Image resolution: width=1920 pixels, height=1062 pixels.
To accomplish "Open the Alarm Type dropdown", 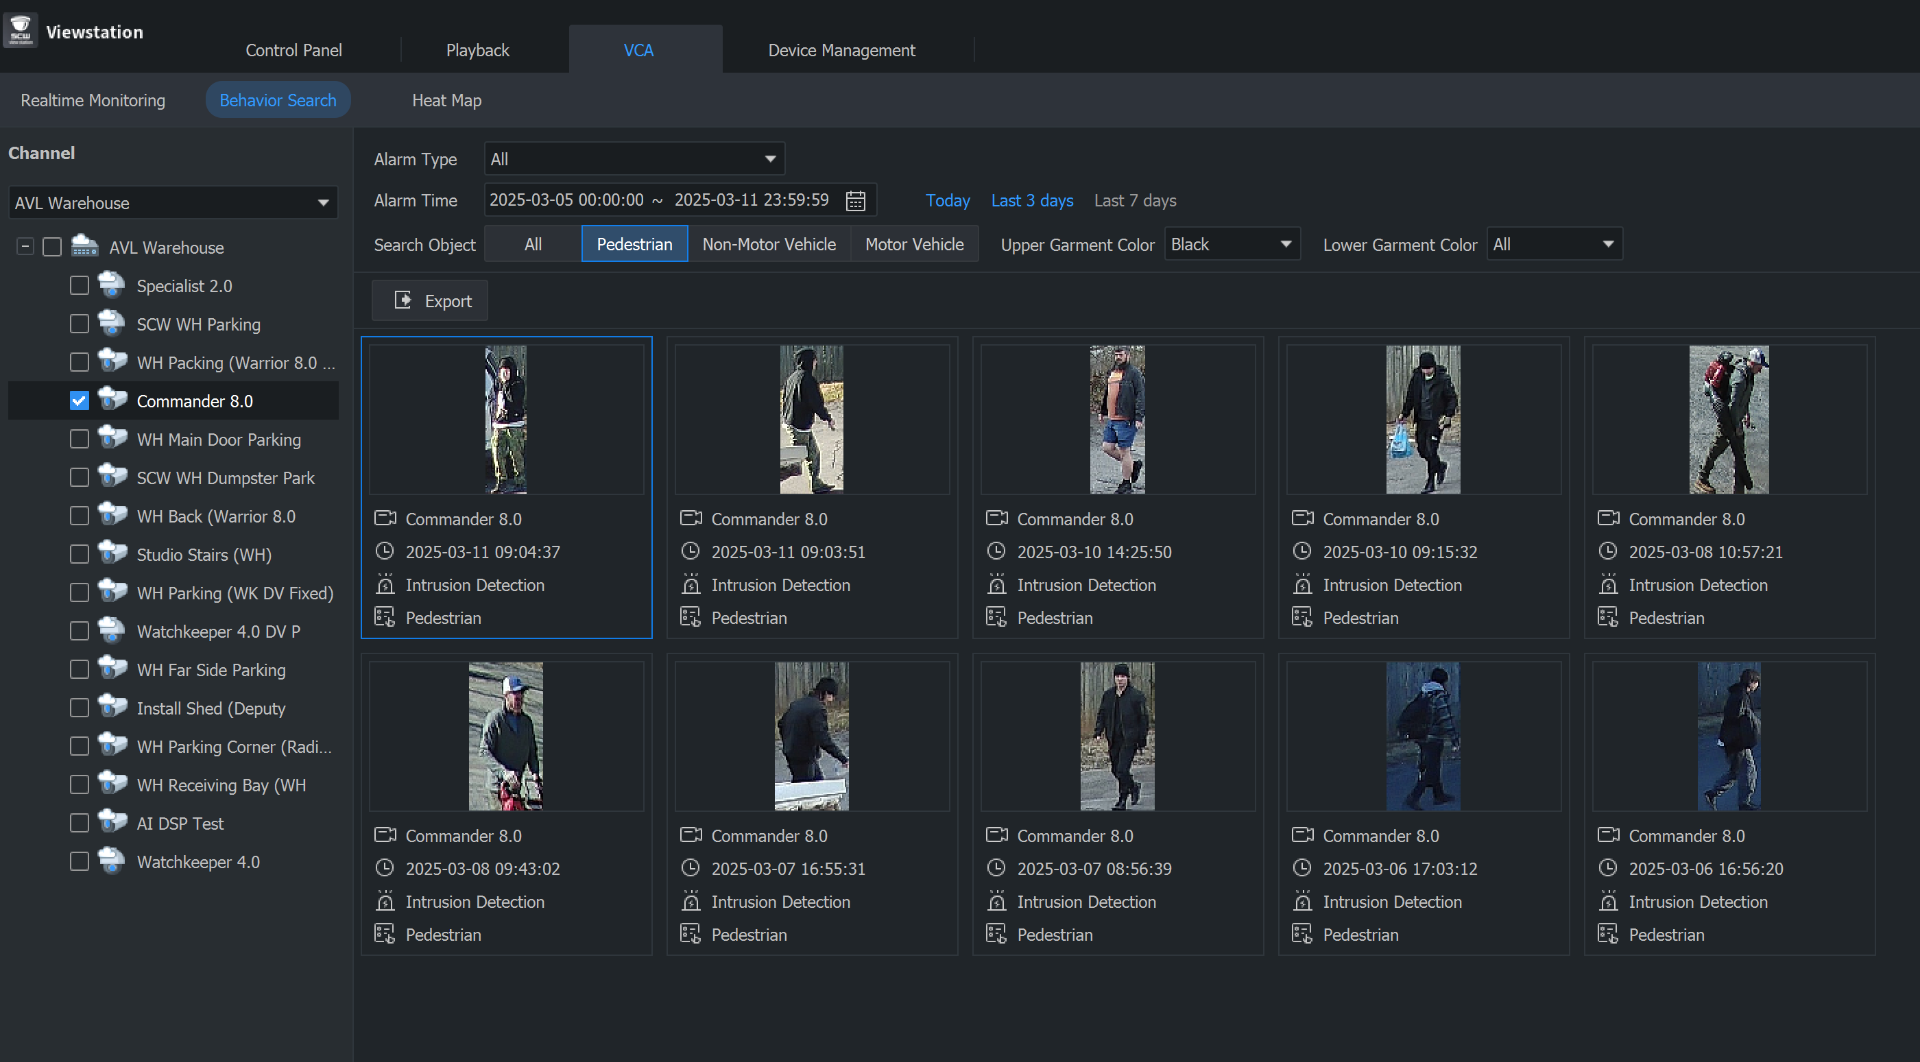I will pyautogui.click(x=634, y=159).
